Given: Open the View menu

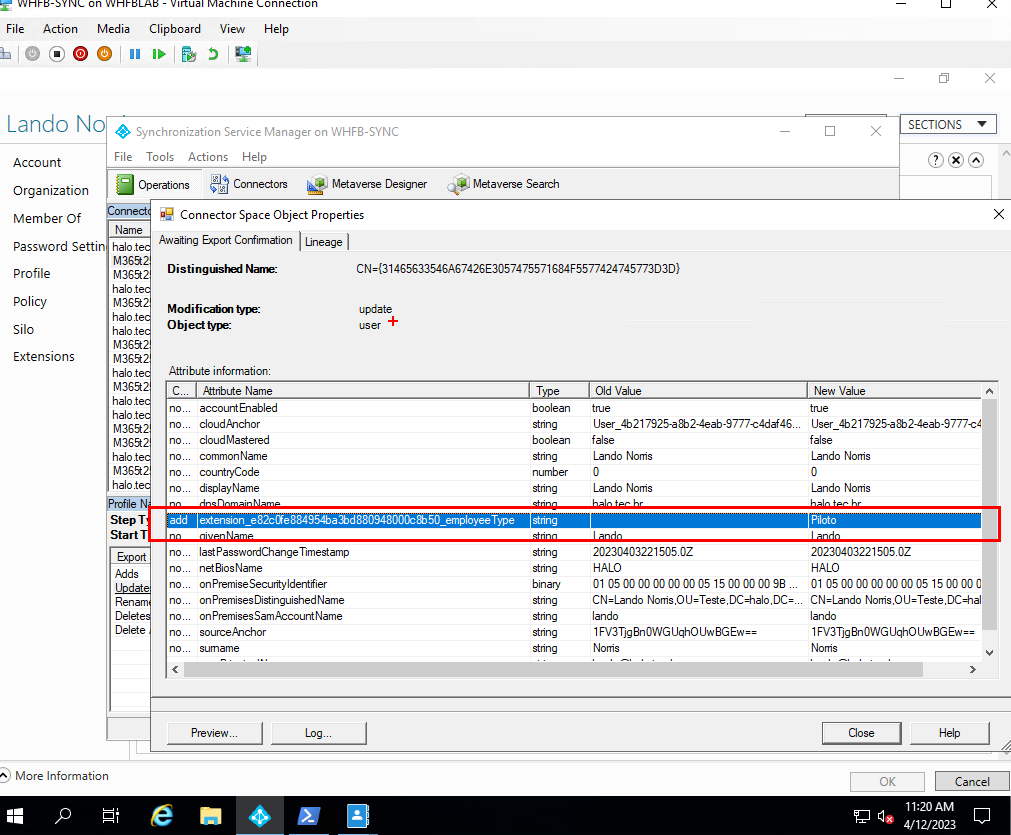Looking at the screenshot, I should click(x=232, y=29).
